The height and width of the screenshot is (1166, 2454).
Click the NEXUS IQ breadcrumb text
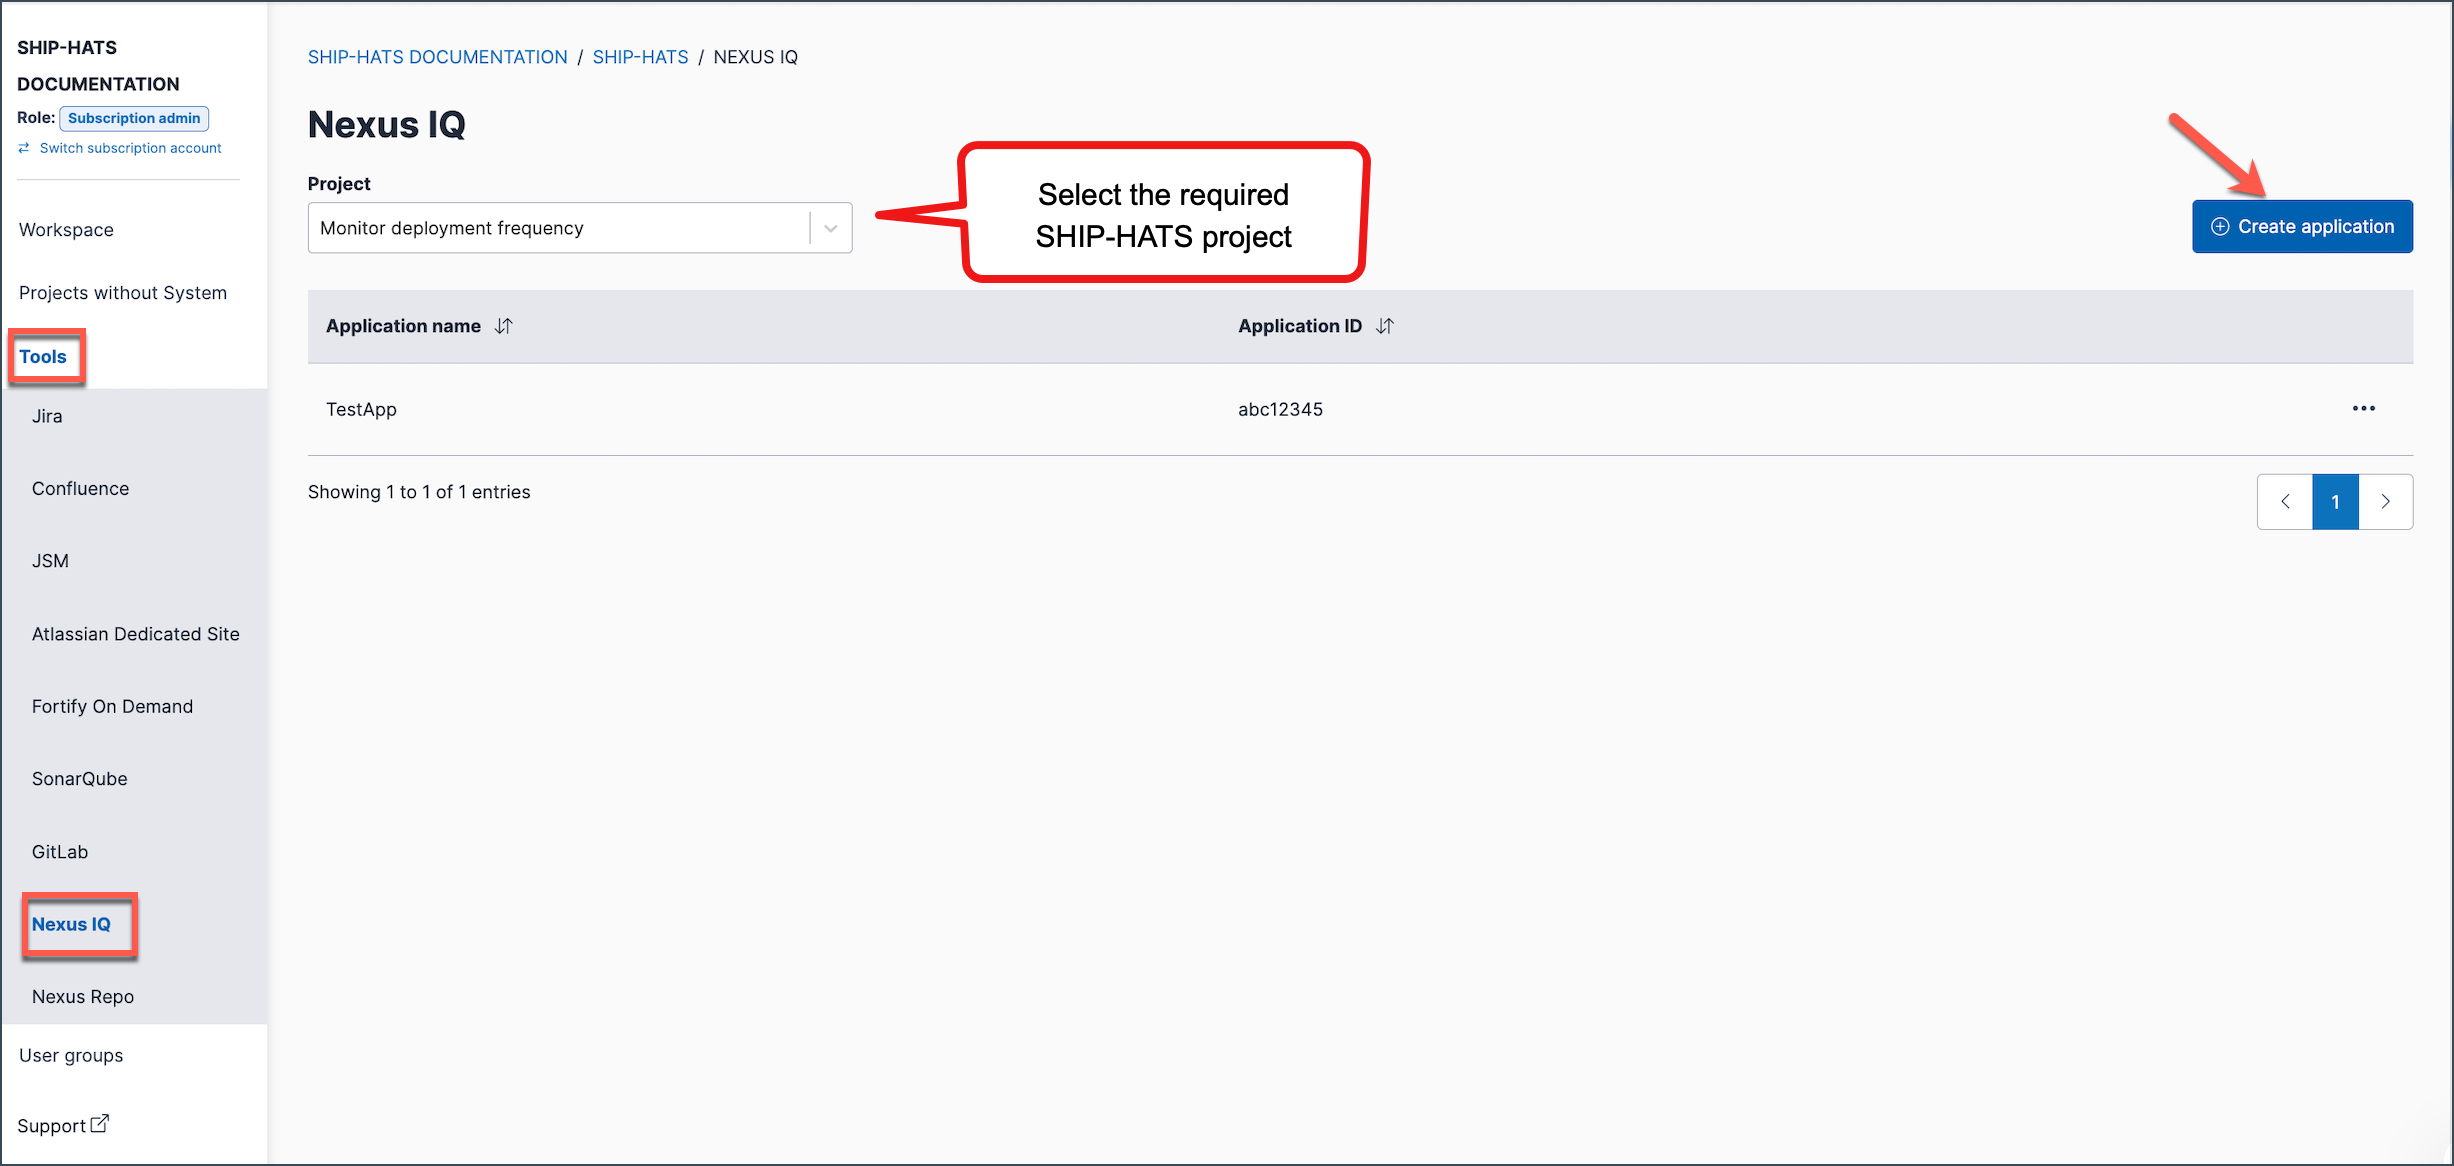tap(756, 57)
